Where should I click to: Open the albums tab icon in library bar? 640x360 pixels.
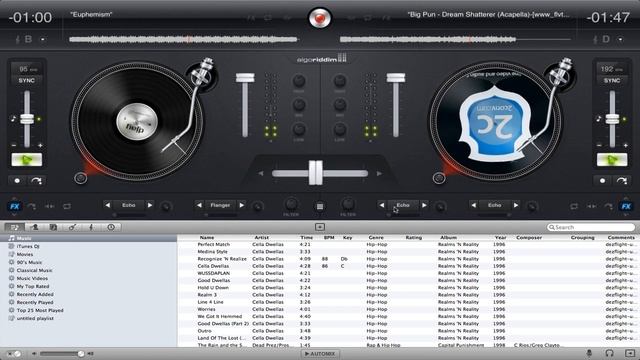pos(53,227)
